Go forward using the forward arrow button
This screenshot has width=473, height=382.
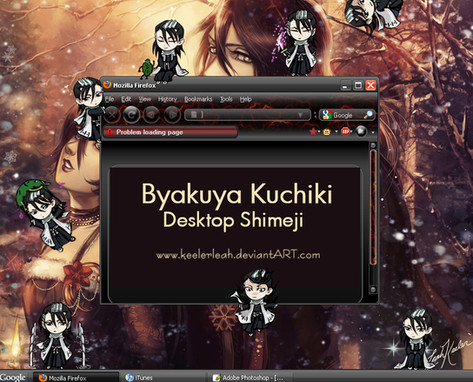[172, 115]
